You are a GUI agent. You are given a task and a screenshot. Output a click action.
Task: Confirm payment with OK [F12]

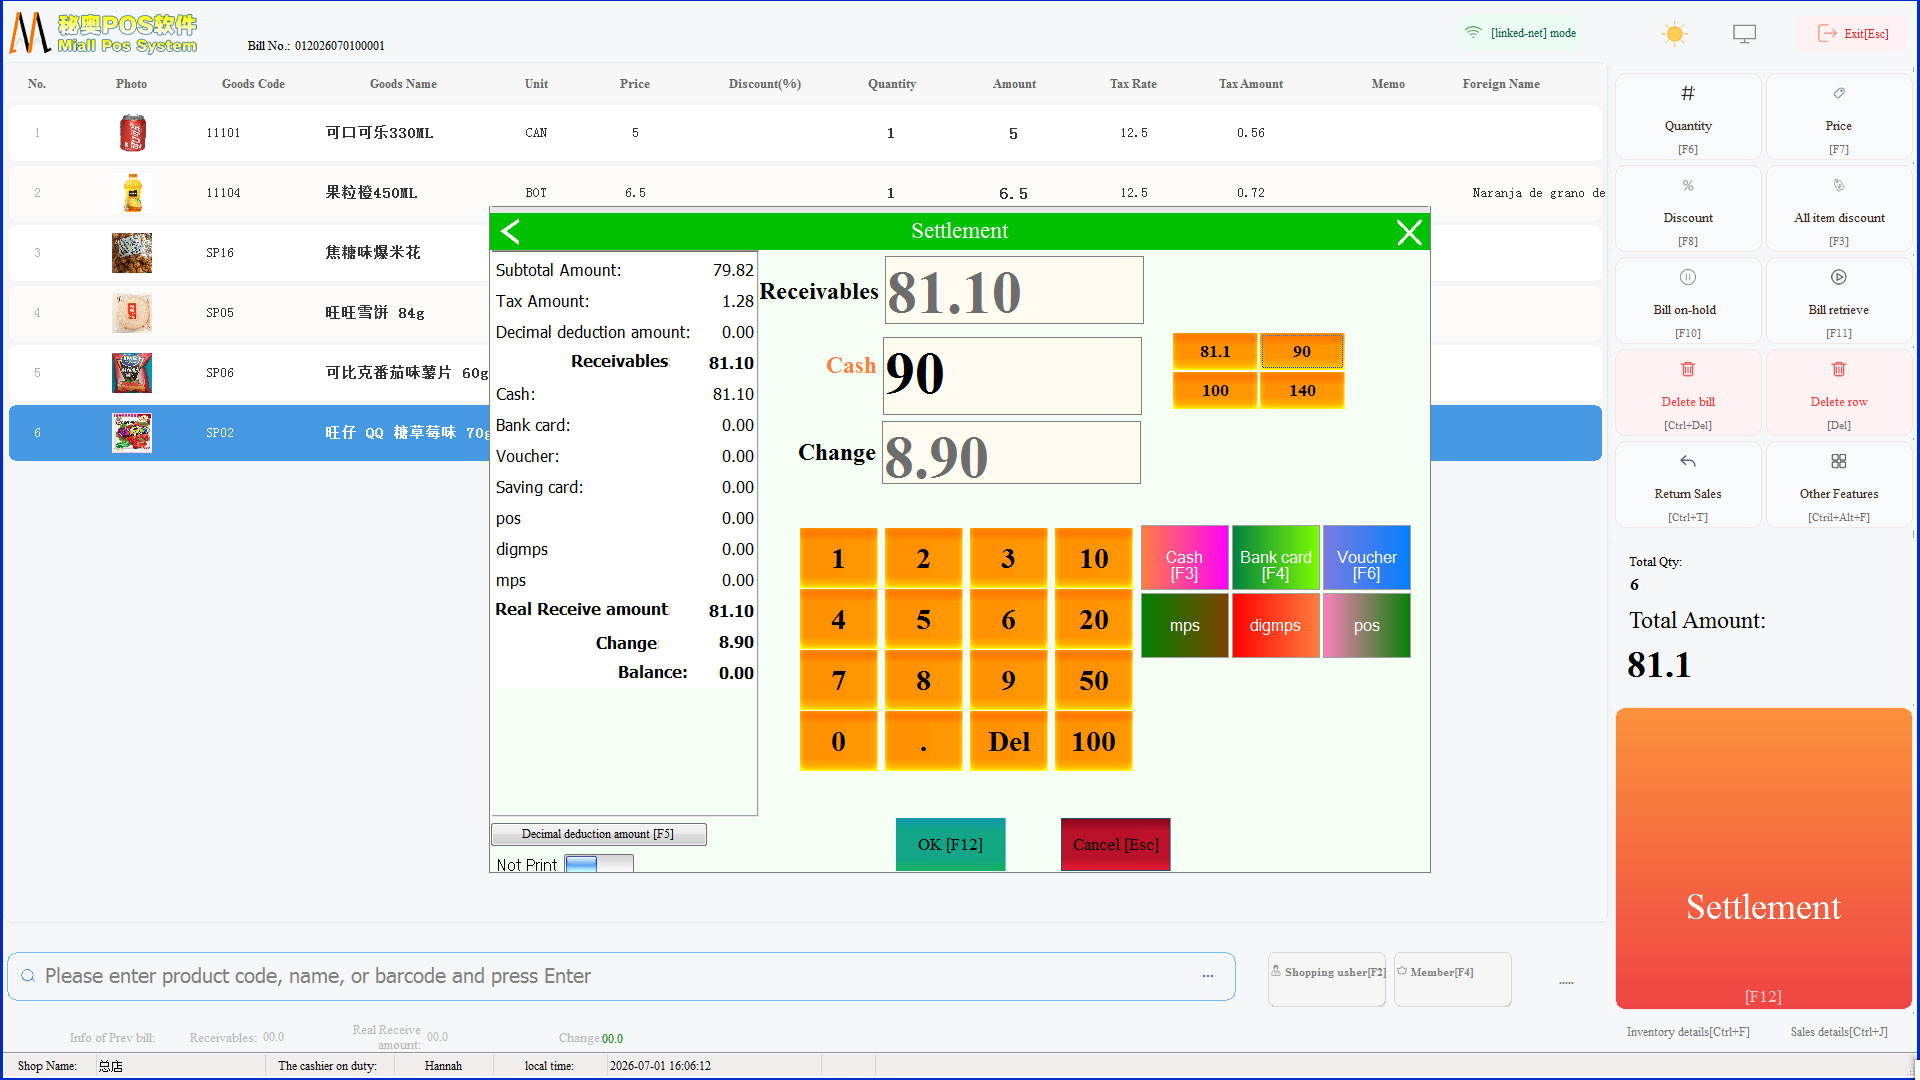pyautogui.click(x=950, y=845)
